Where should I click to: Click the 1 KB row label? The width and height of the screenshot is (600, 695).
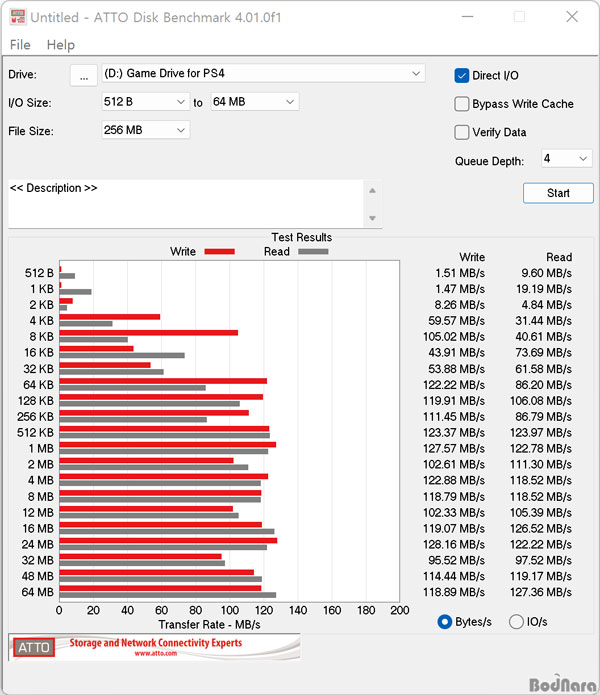[42, 289]
